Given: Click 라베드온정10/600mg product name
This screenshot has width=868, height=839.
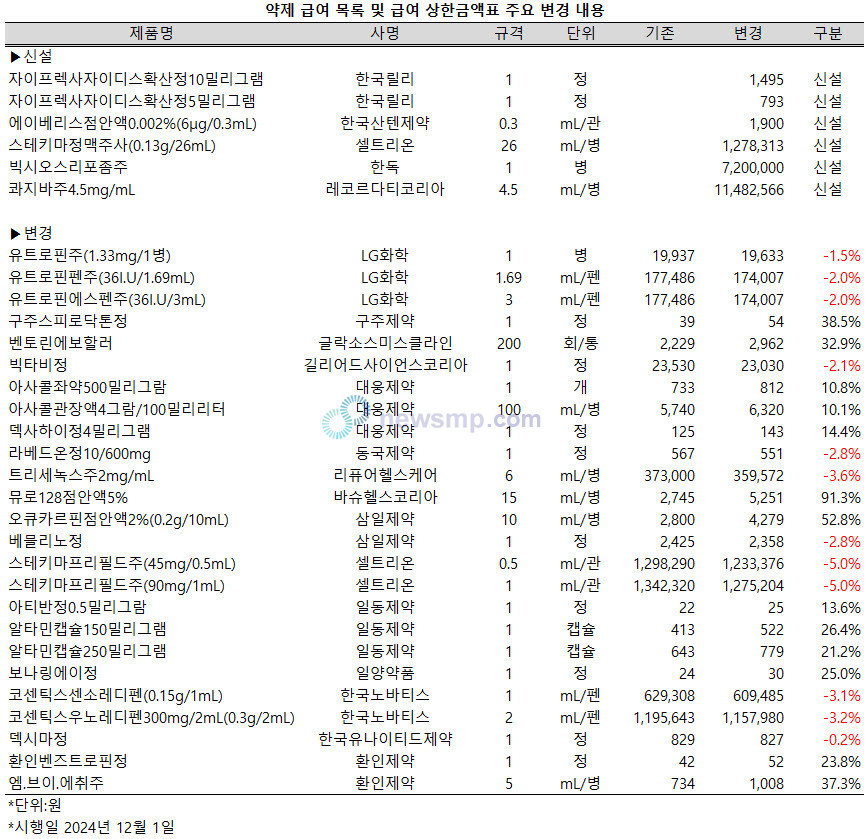Looking at the screenshot, I should (x=79, y=454).
